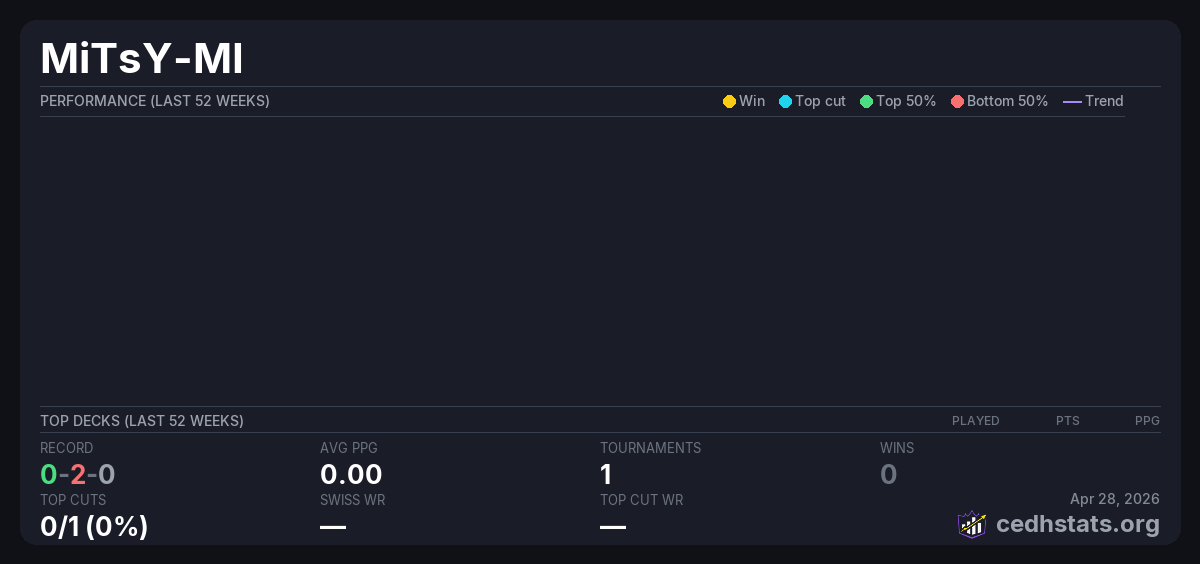Screen dimensions: 1200x564
Task: Click the red Bottom 50% legend dot
Action: tap(957, 101)
